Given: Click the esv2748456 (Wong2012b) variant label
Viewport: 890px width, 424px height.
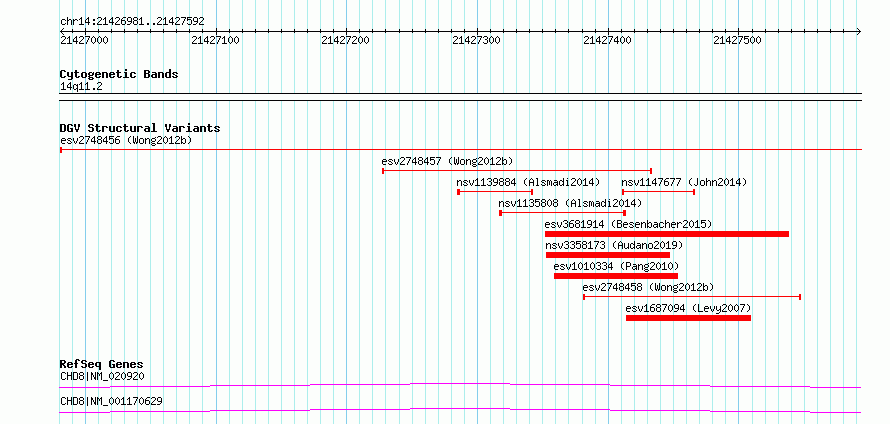Looking at the screenshot, I should [x=126, y=140].
